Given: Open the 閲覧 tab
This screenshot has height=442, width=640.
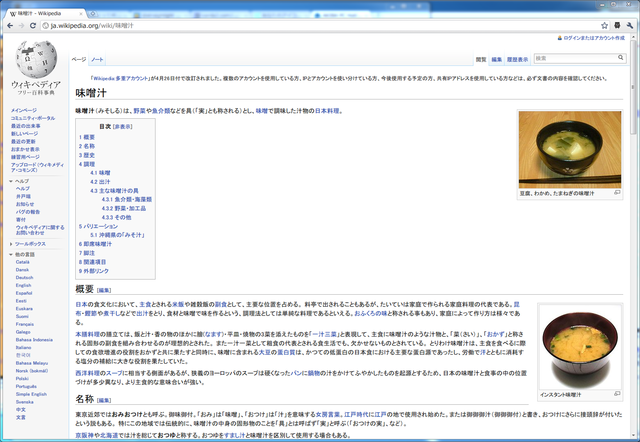Looking at the screenshot, I should tap(481, 60).
